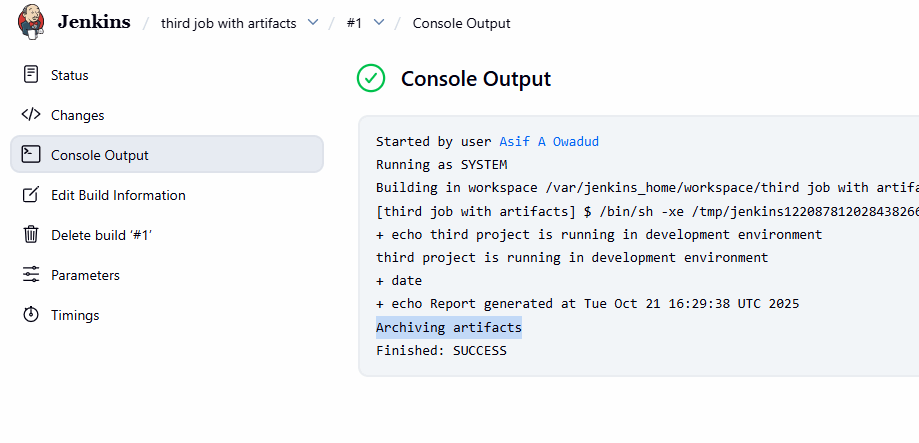Open third job with artifacts breadcrumb link
Screen dimensions: 919x443
[228, 23]
